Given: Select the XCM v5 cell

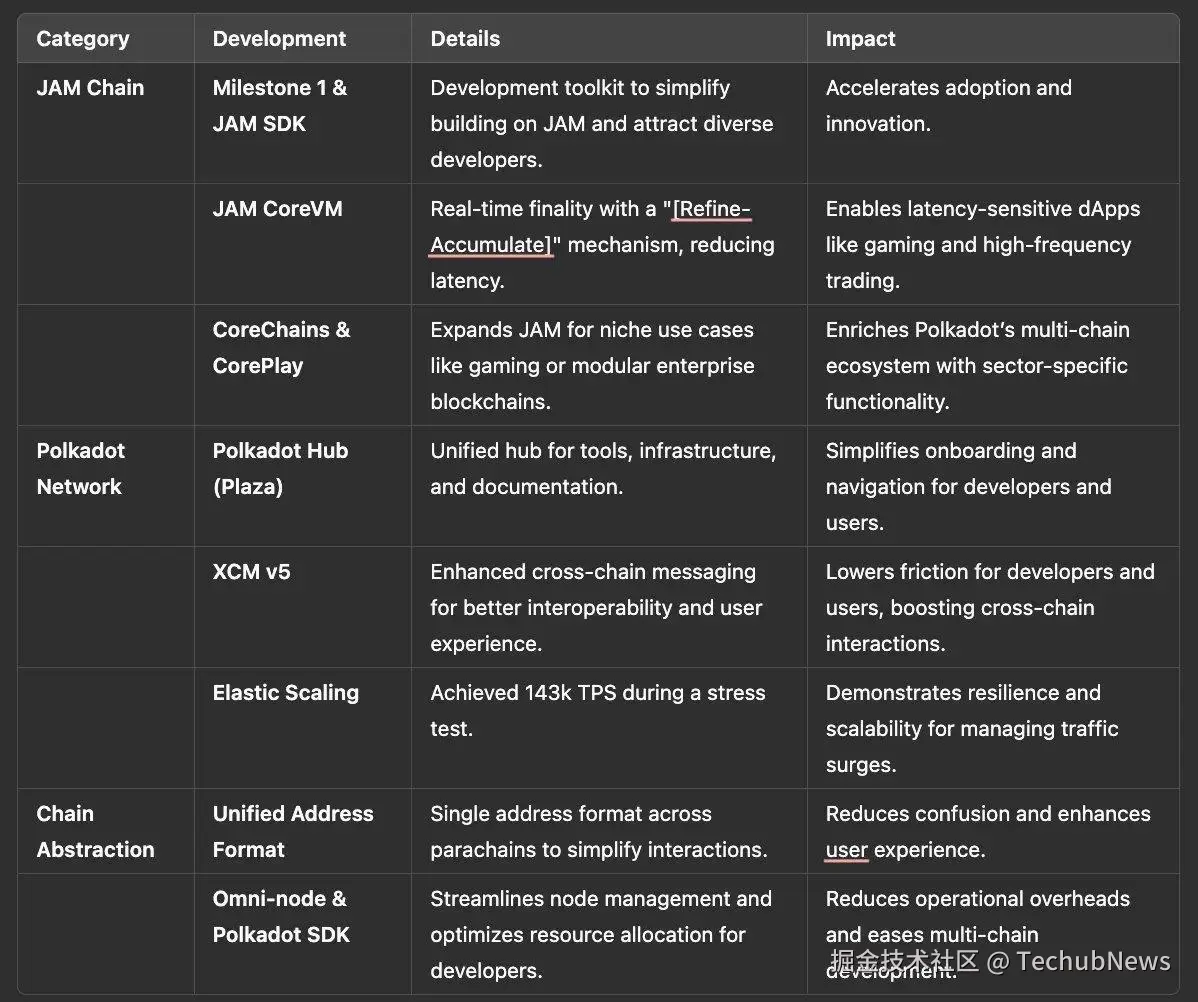Looking at the screenshot, I should click(x=251, y=572).
